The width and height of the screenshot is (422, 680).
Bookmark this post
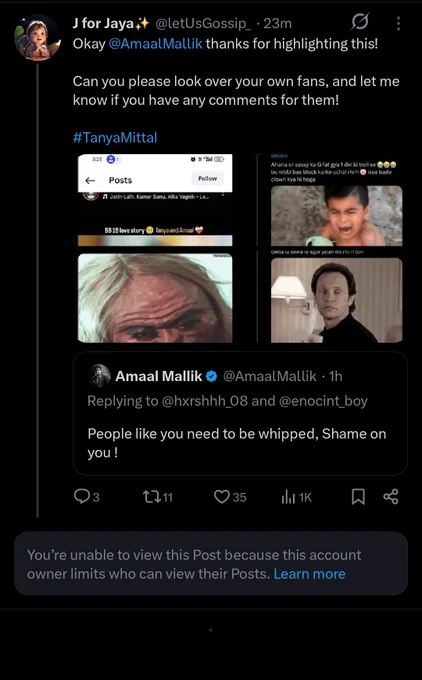click(358, 497)
